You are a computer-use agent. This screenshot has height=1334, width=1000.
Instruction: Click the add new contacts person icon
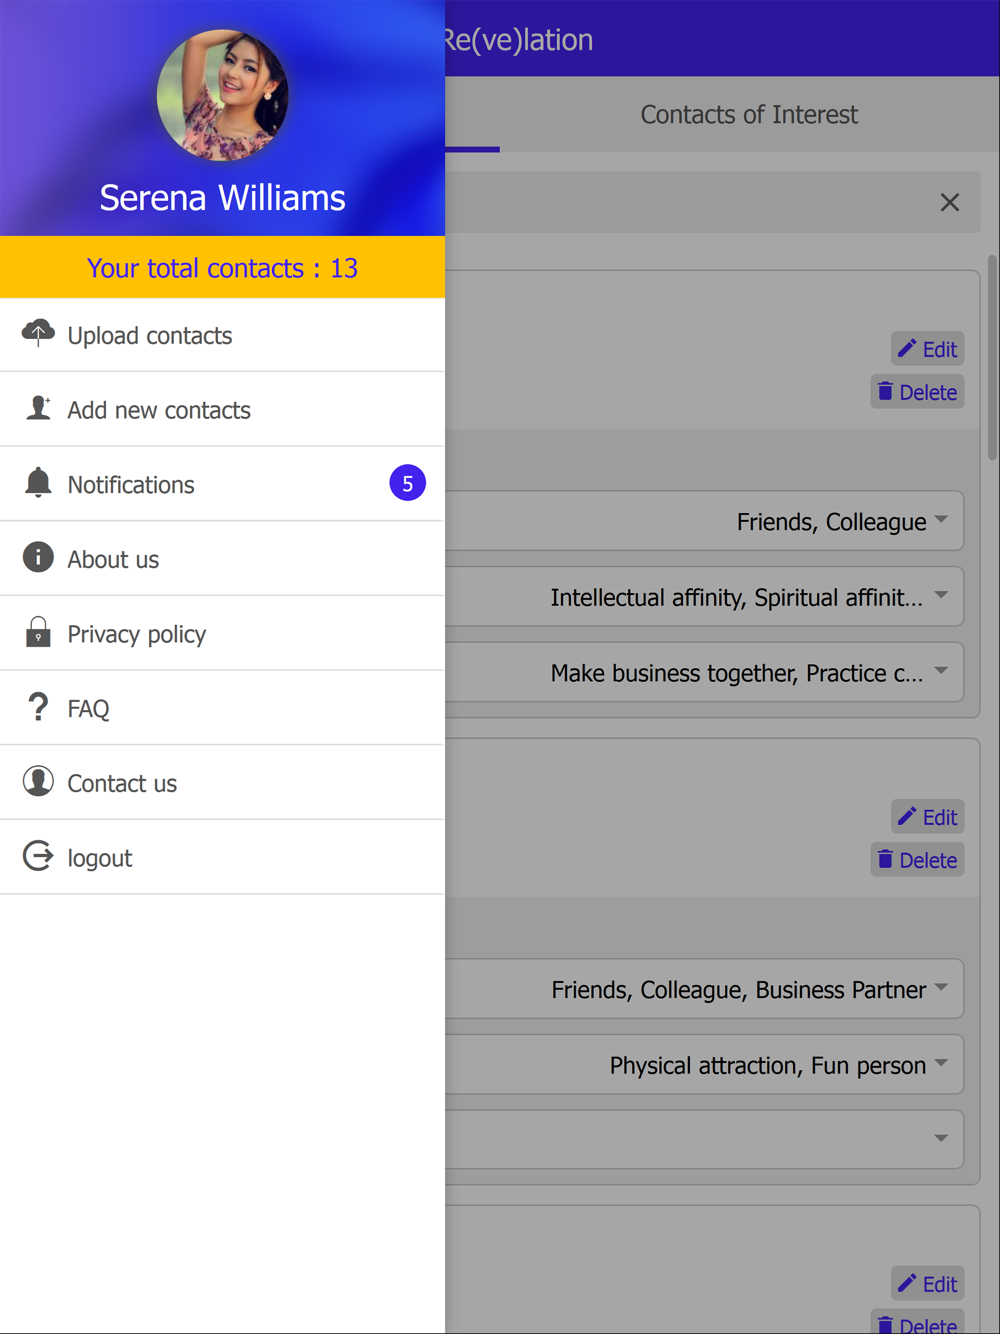[x=38, y=408]
